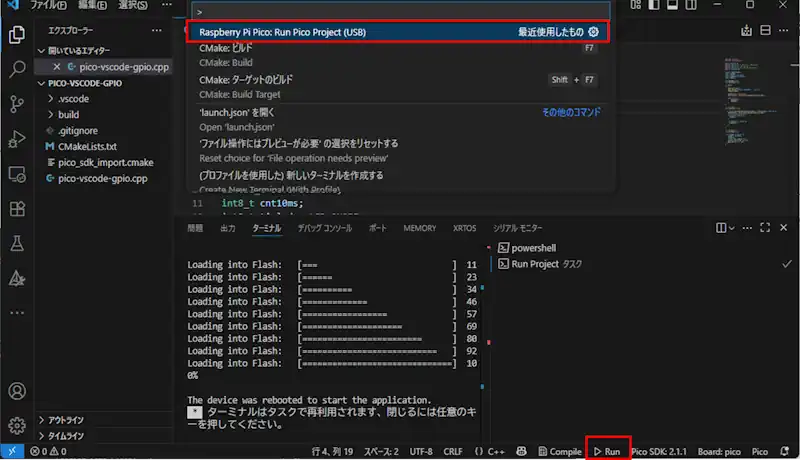Toggle the secondary sidebar layout icon
The width and height of the screenshot is (800, 460).
pyautogui.click(x=691, y=5)
